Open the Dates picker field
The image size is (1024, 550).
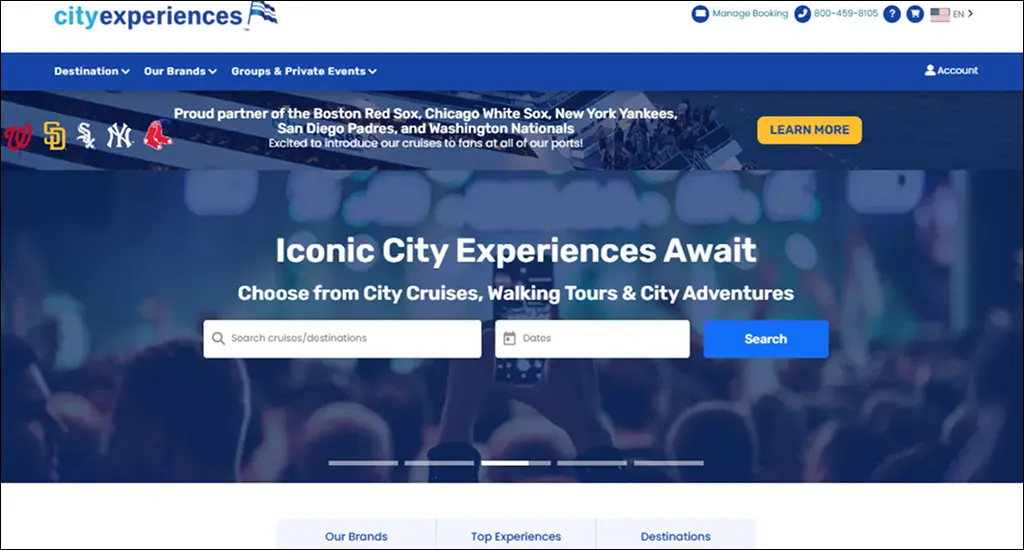click(592, 338)
